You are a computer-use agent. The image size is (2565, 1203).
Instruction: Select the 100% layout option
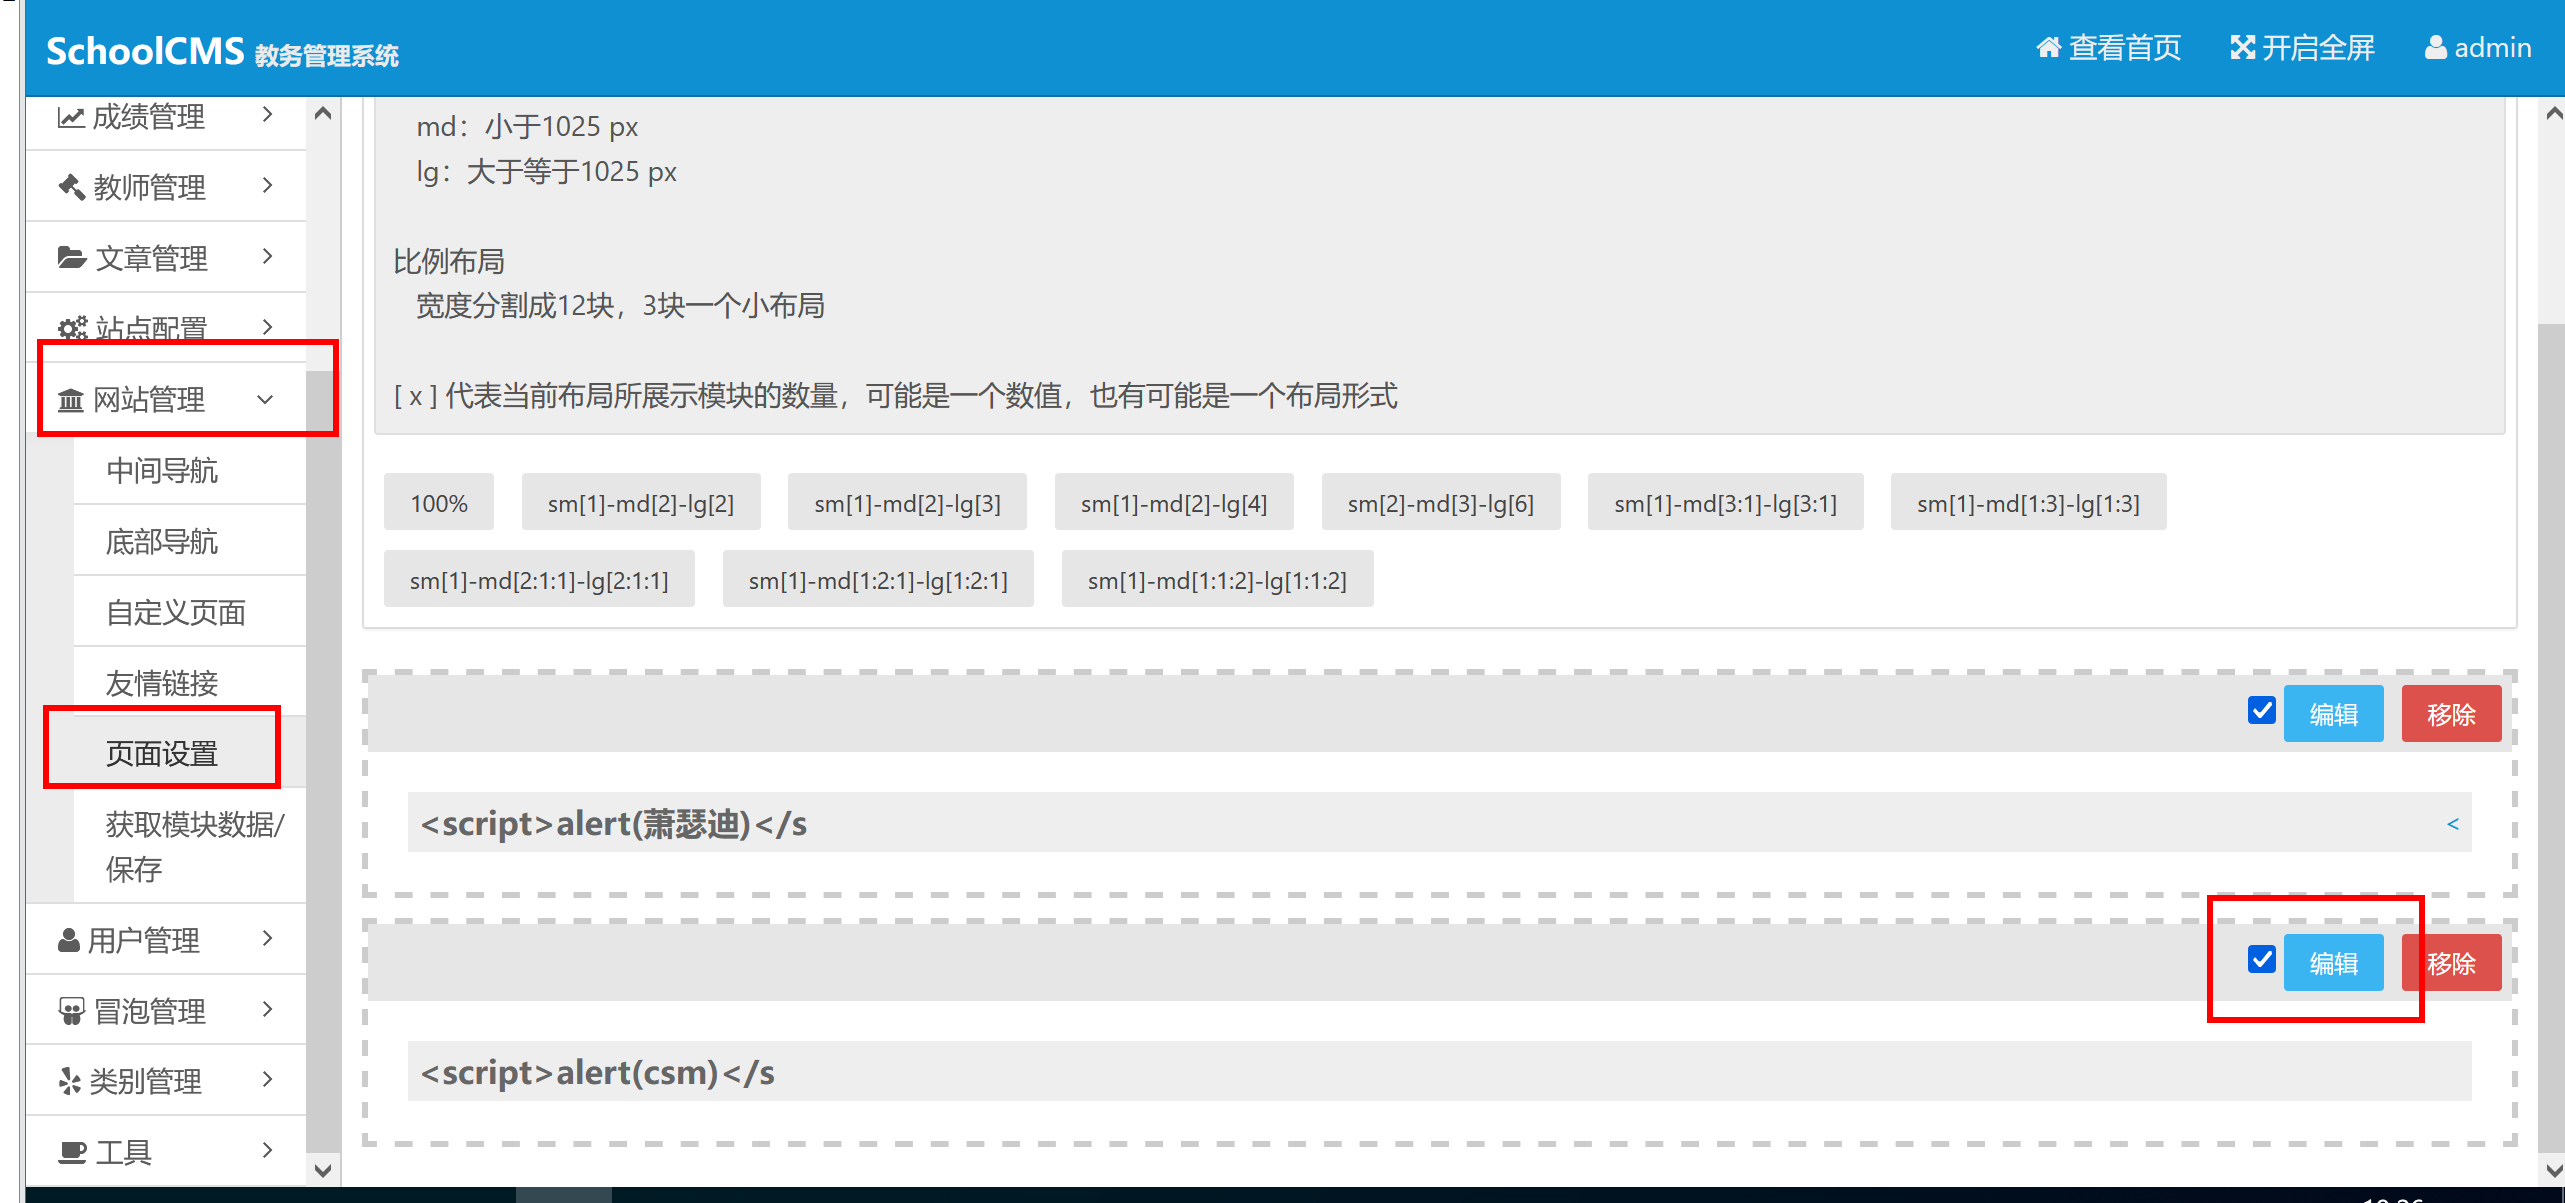[438, 501]
